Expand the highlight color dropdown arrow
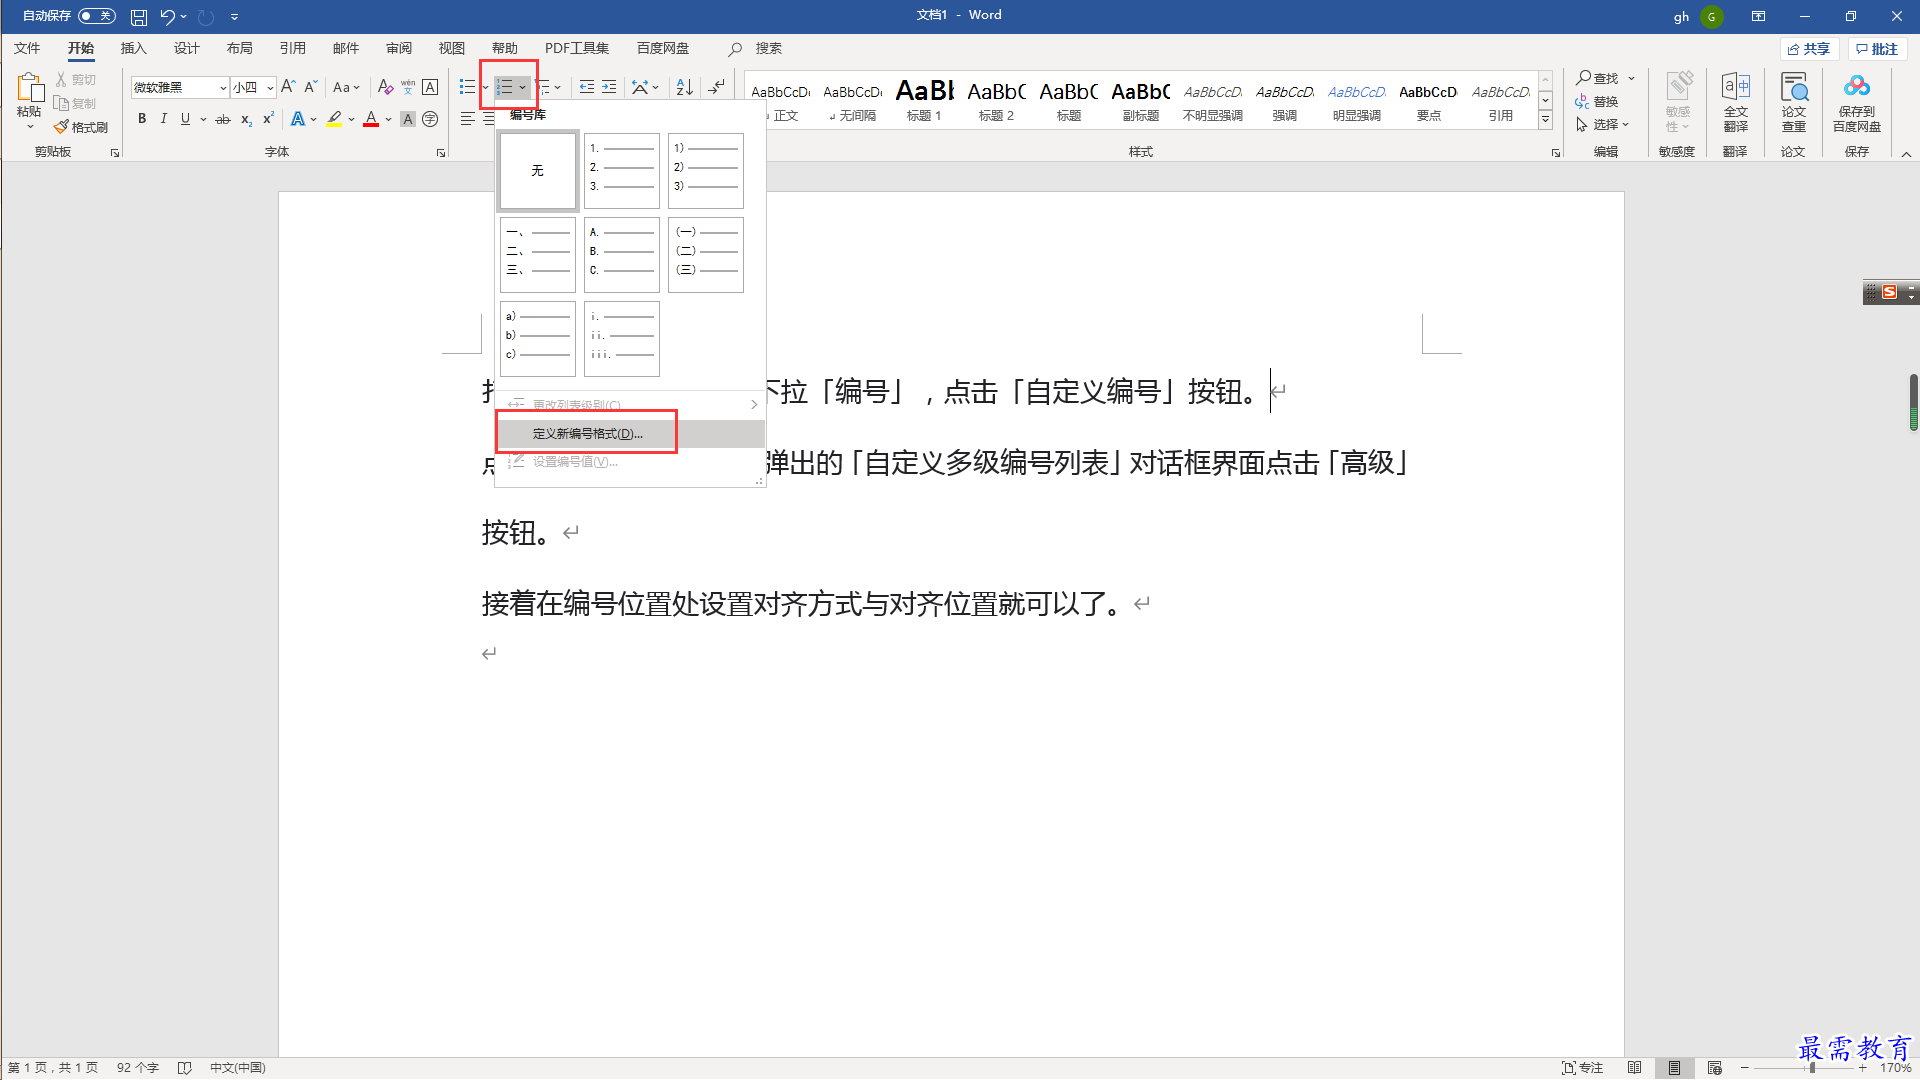1920x1080 pixels. [x=351, y=119]
